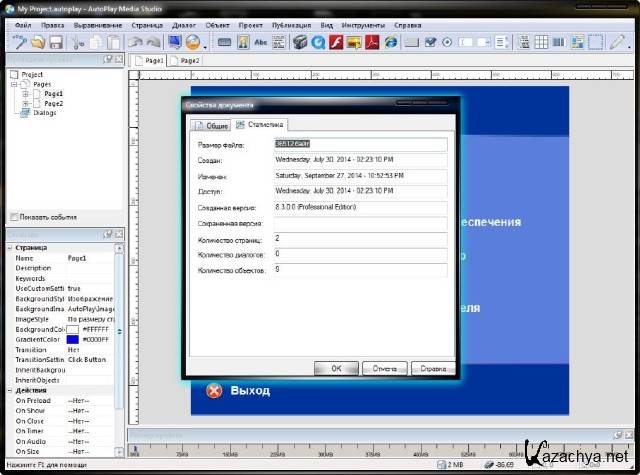The image size is (640, 475).
Task: Click the blue GradientColor swatch
Action: [72, 339]
